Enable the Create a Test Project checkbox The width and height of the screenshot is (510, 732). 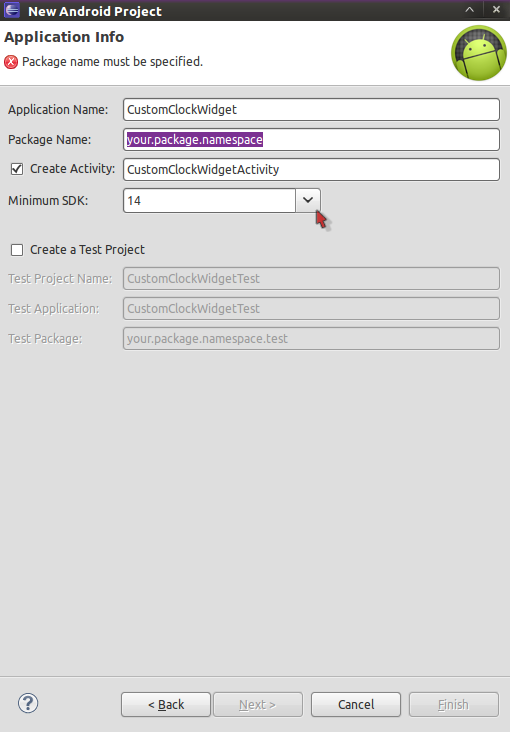pos(17,250)
